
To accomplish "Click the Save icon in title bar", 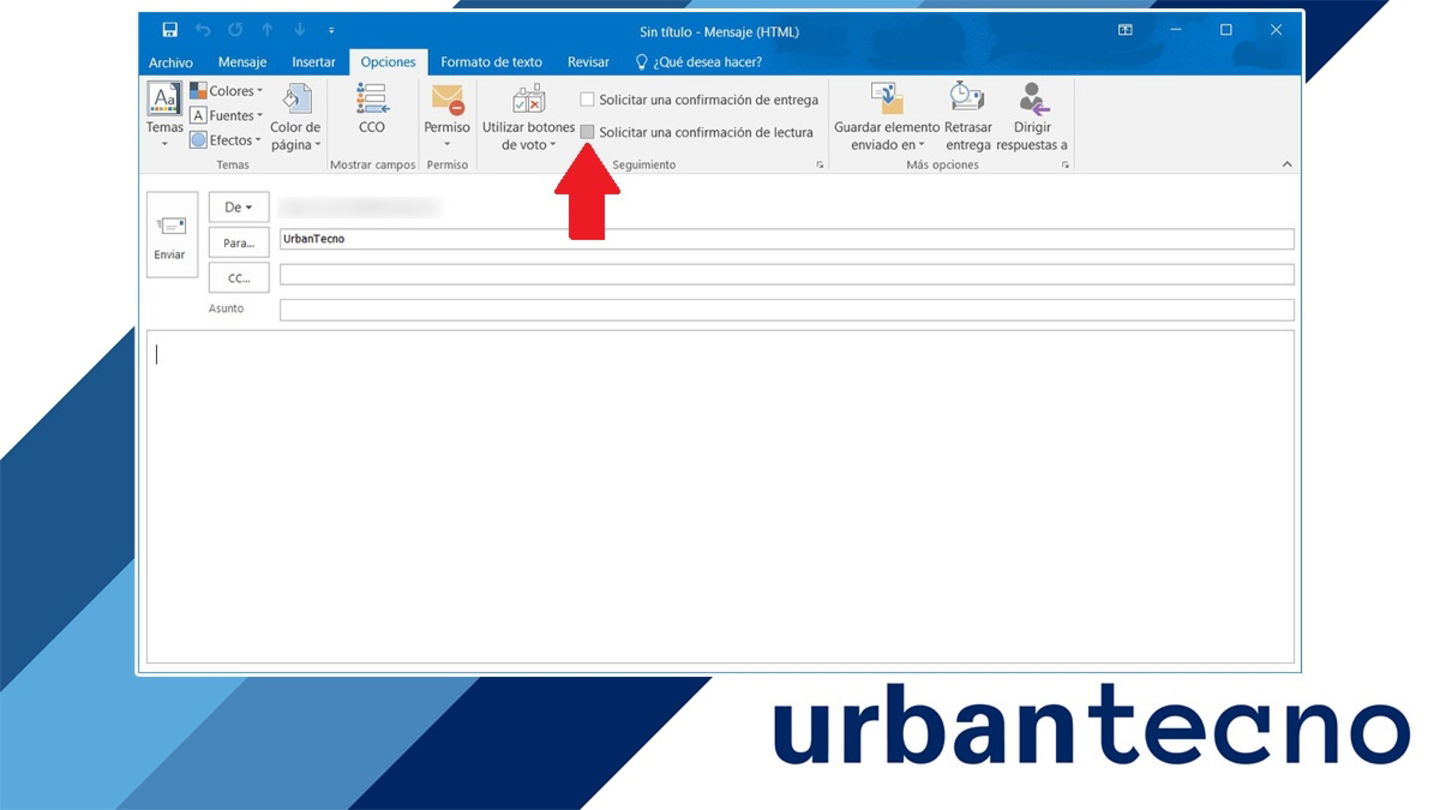I will [x=170, y=30].
